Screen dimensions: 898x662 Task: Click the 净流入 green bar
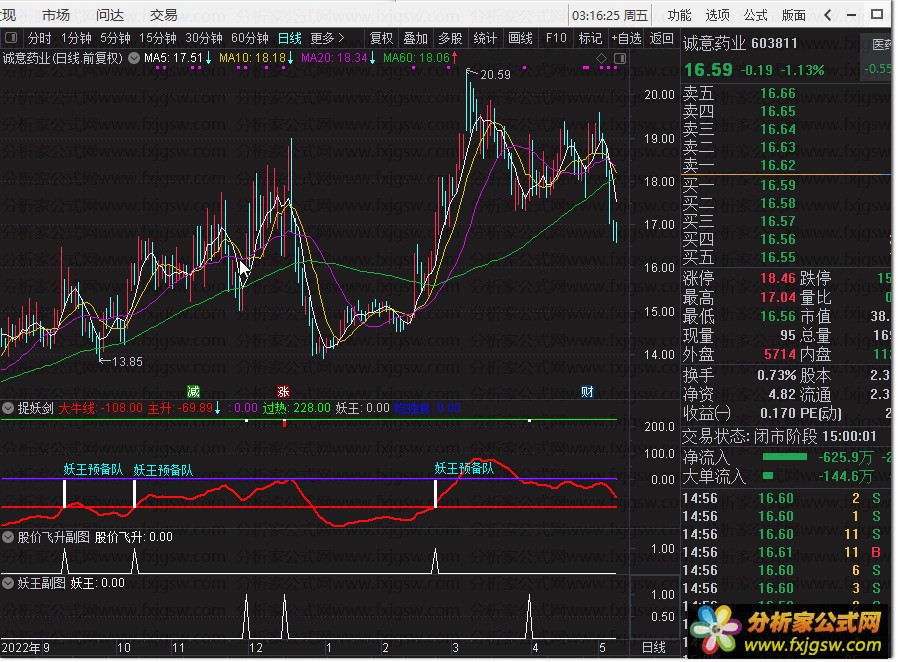pos(785,457)
